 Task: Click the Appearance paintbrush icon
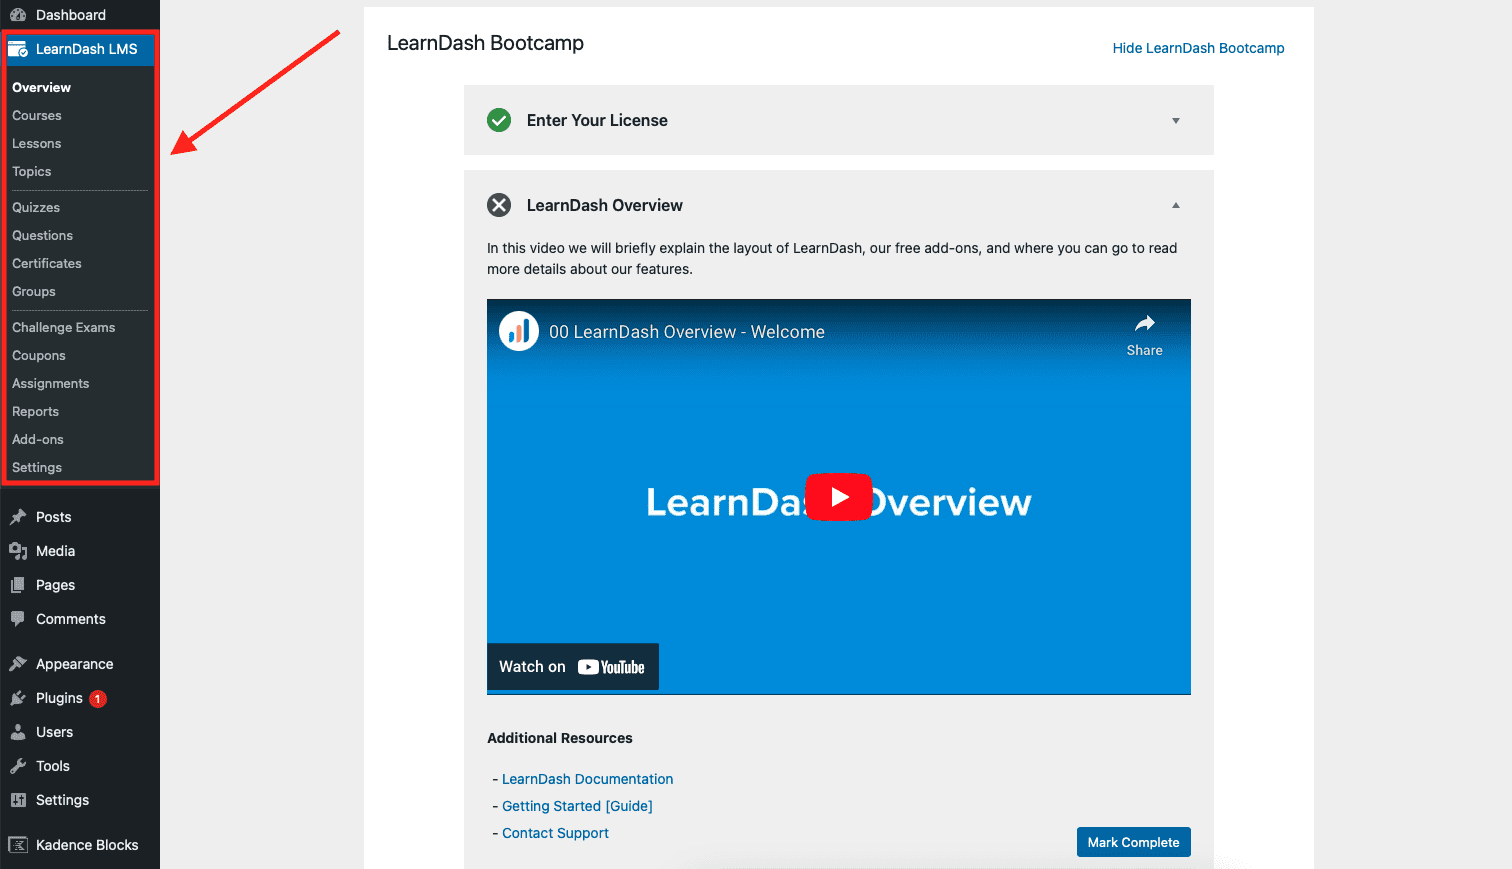(18, 664)
